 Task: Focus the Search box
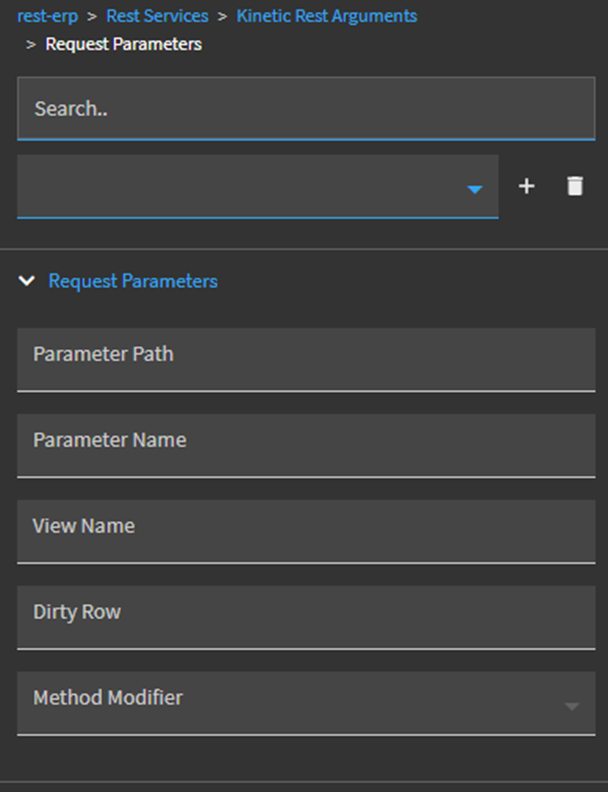[x=305, y=108]
